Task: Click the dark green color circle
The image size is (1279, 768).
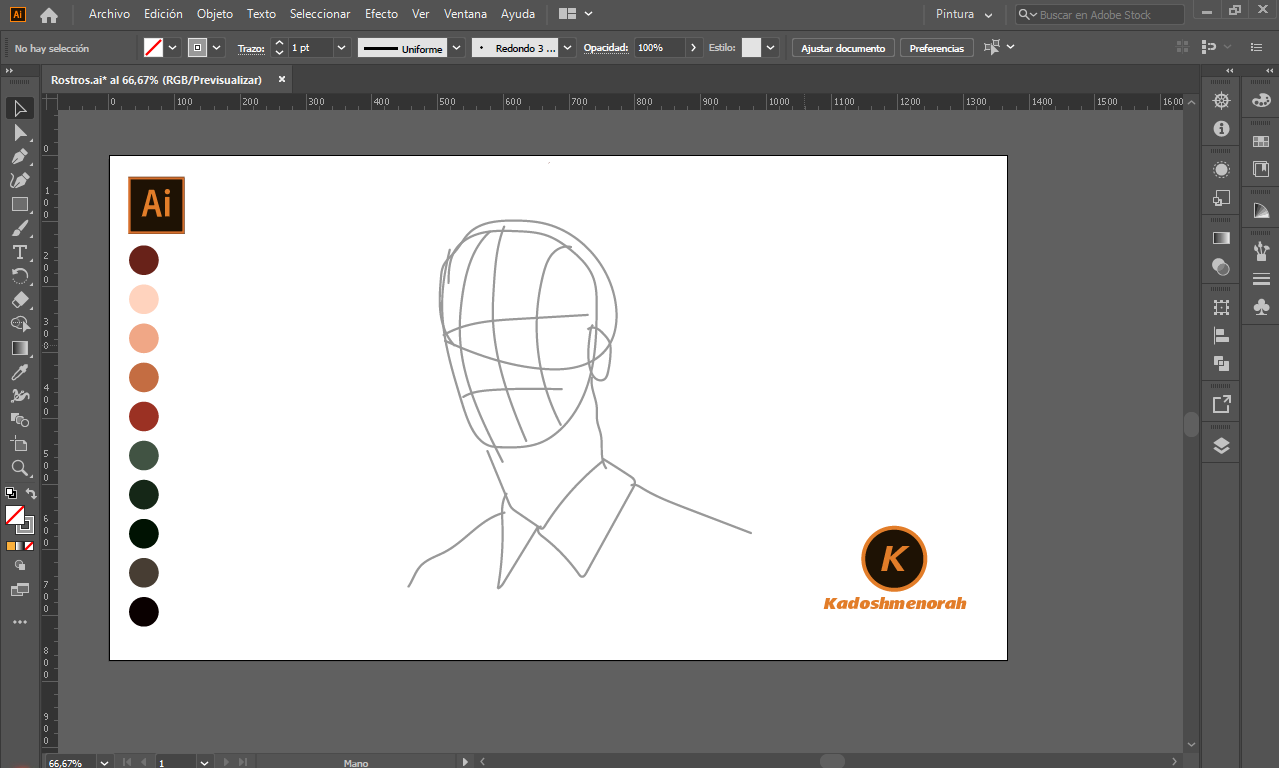Action: pos(144,494)
